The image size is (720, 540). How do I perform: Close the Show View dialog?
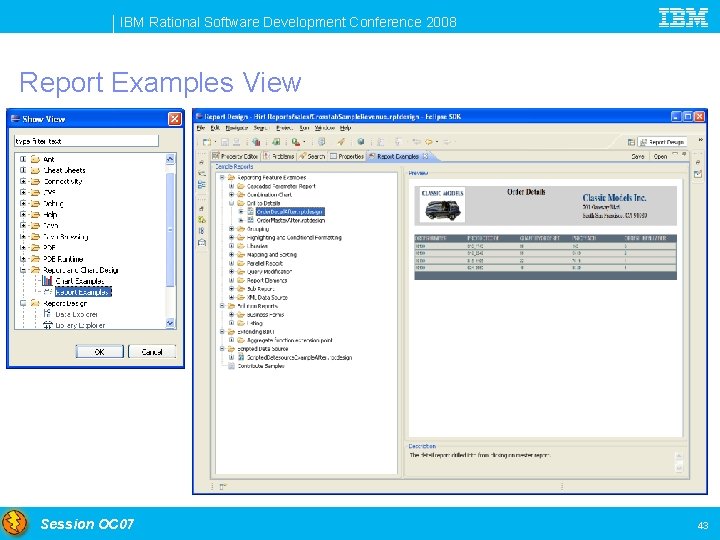(x=174, y=119)
